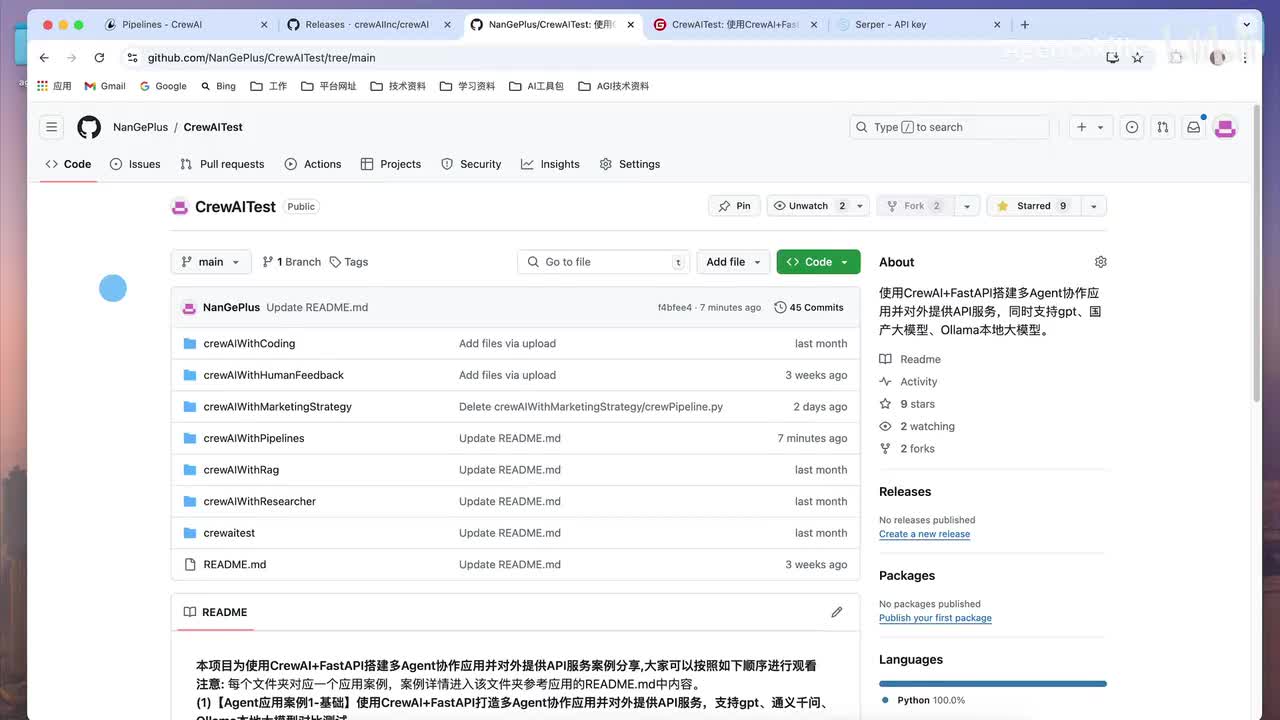Focus the Type / to search box
1280x720 pixels.
pyautogui.click(x=949, y=127)
